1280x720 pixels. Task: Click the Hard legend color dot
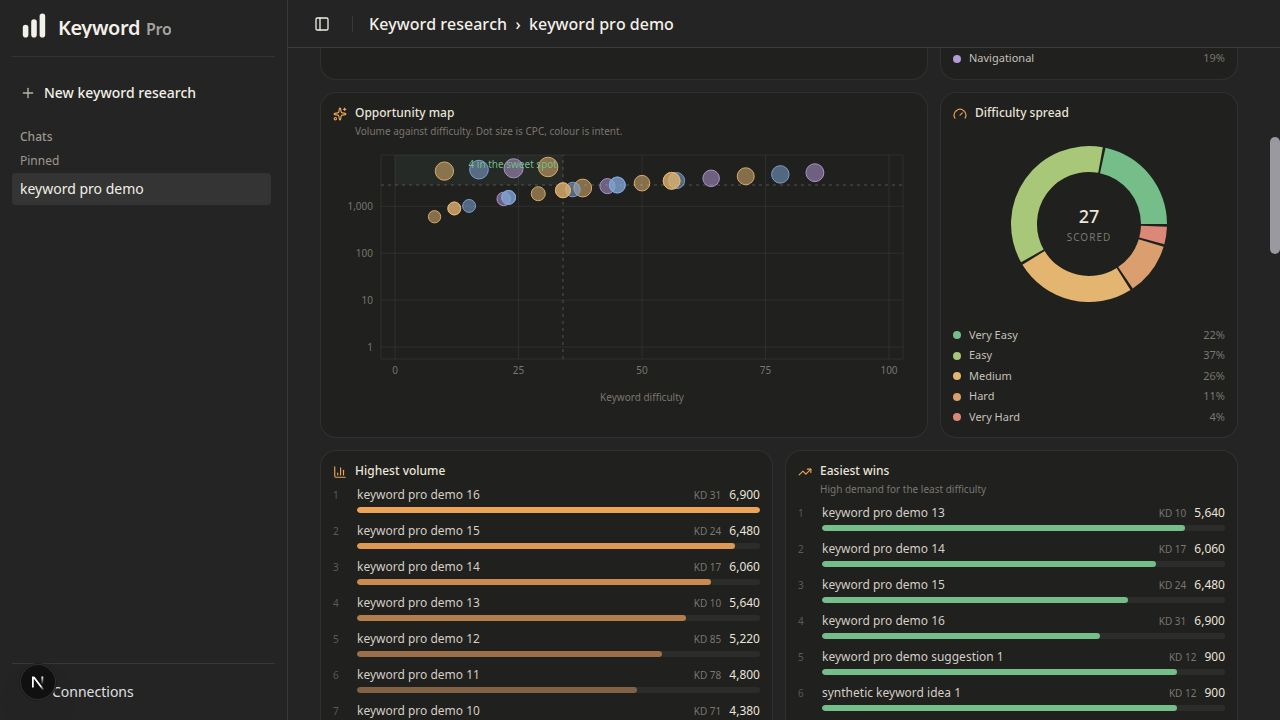[x=957, y=396]
